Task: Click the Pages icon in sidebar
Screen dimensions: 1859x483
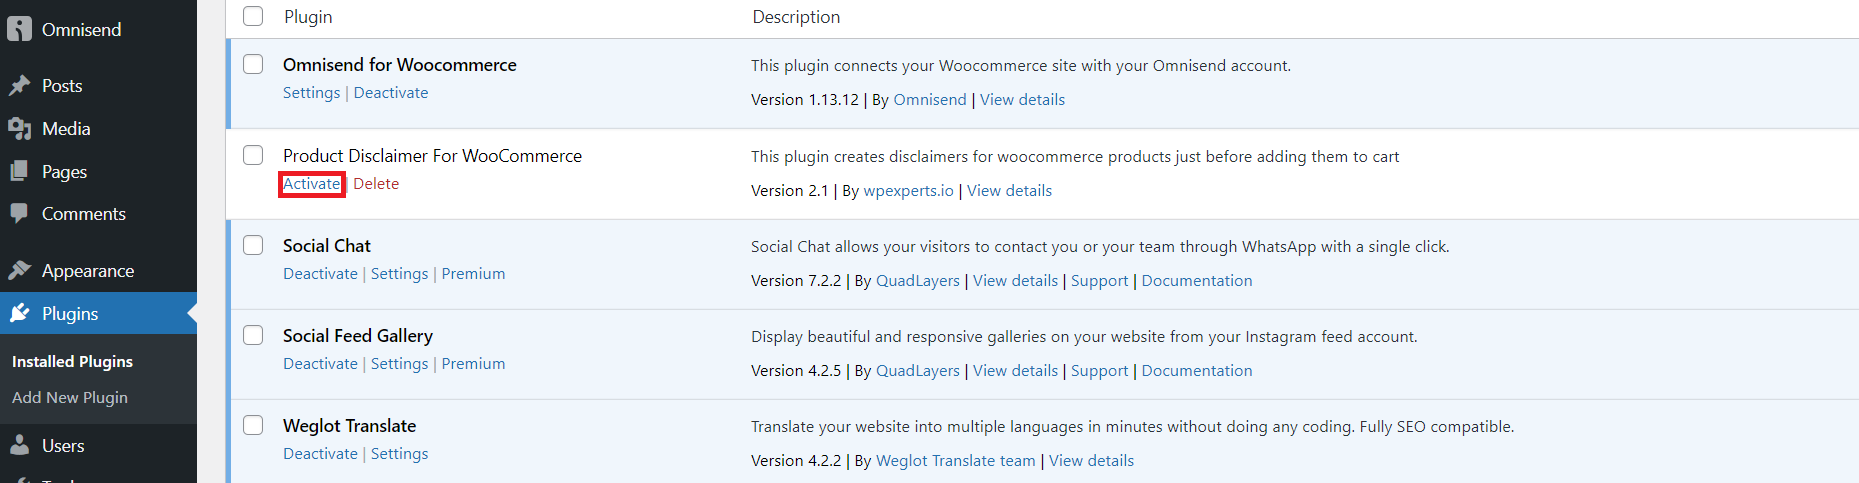Action: point(19,172)
